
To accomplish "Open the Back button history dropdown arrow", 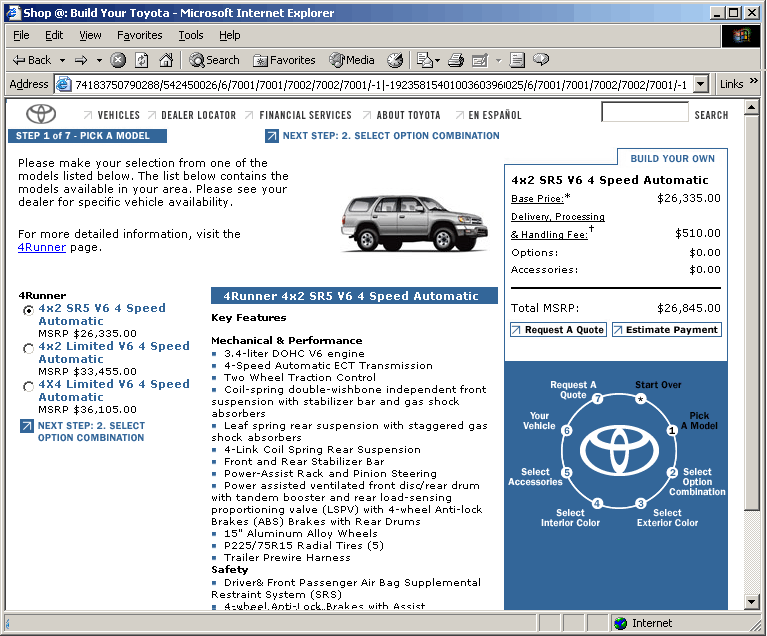I will pos(62,60).
